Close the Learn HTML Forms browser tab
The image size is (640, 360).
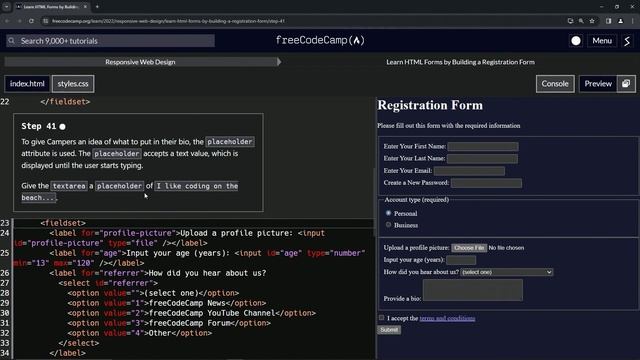click(85, 7)
